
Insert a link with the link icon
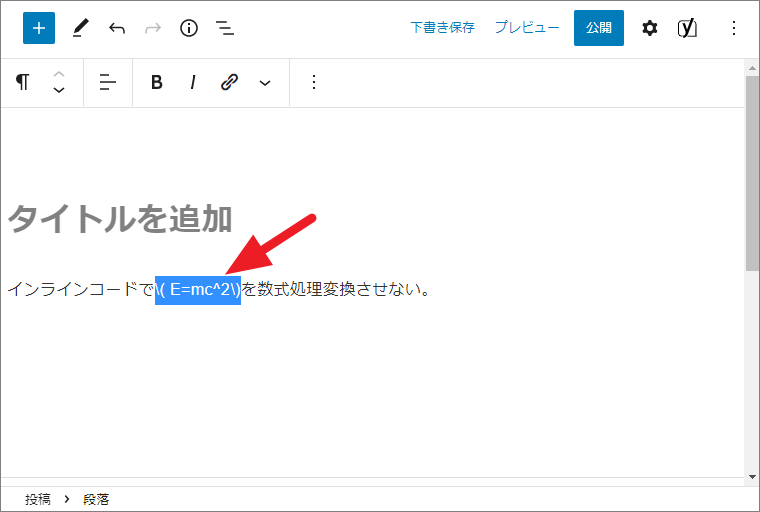tap(229, 82)
